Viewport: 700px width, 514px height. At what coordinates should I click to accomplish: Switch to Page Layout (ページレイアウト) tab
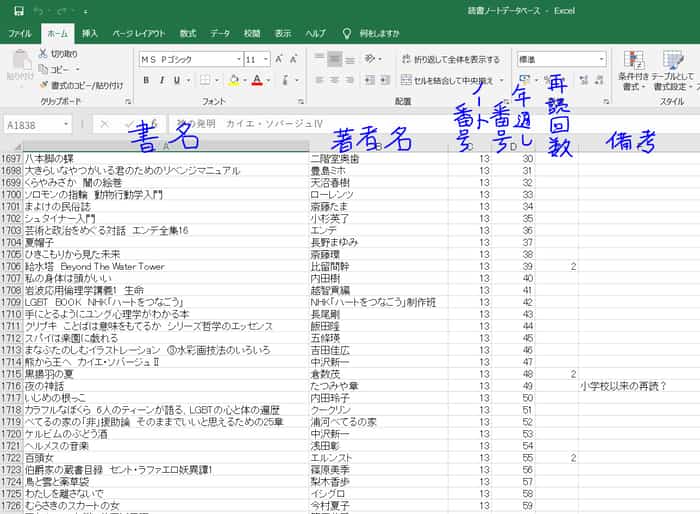tap(139, 33)
